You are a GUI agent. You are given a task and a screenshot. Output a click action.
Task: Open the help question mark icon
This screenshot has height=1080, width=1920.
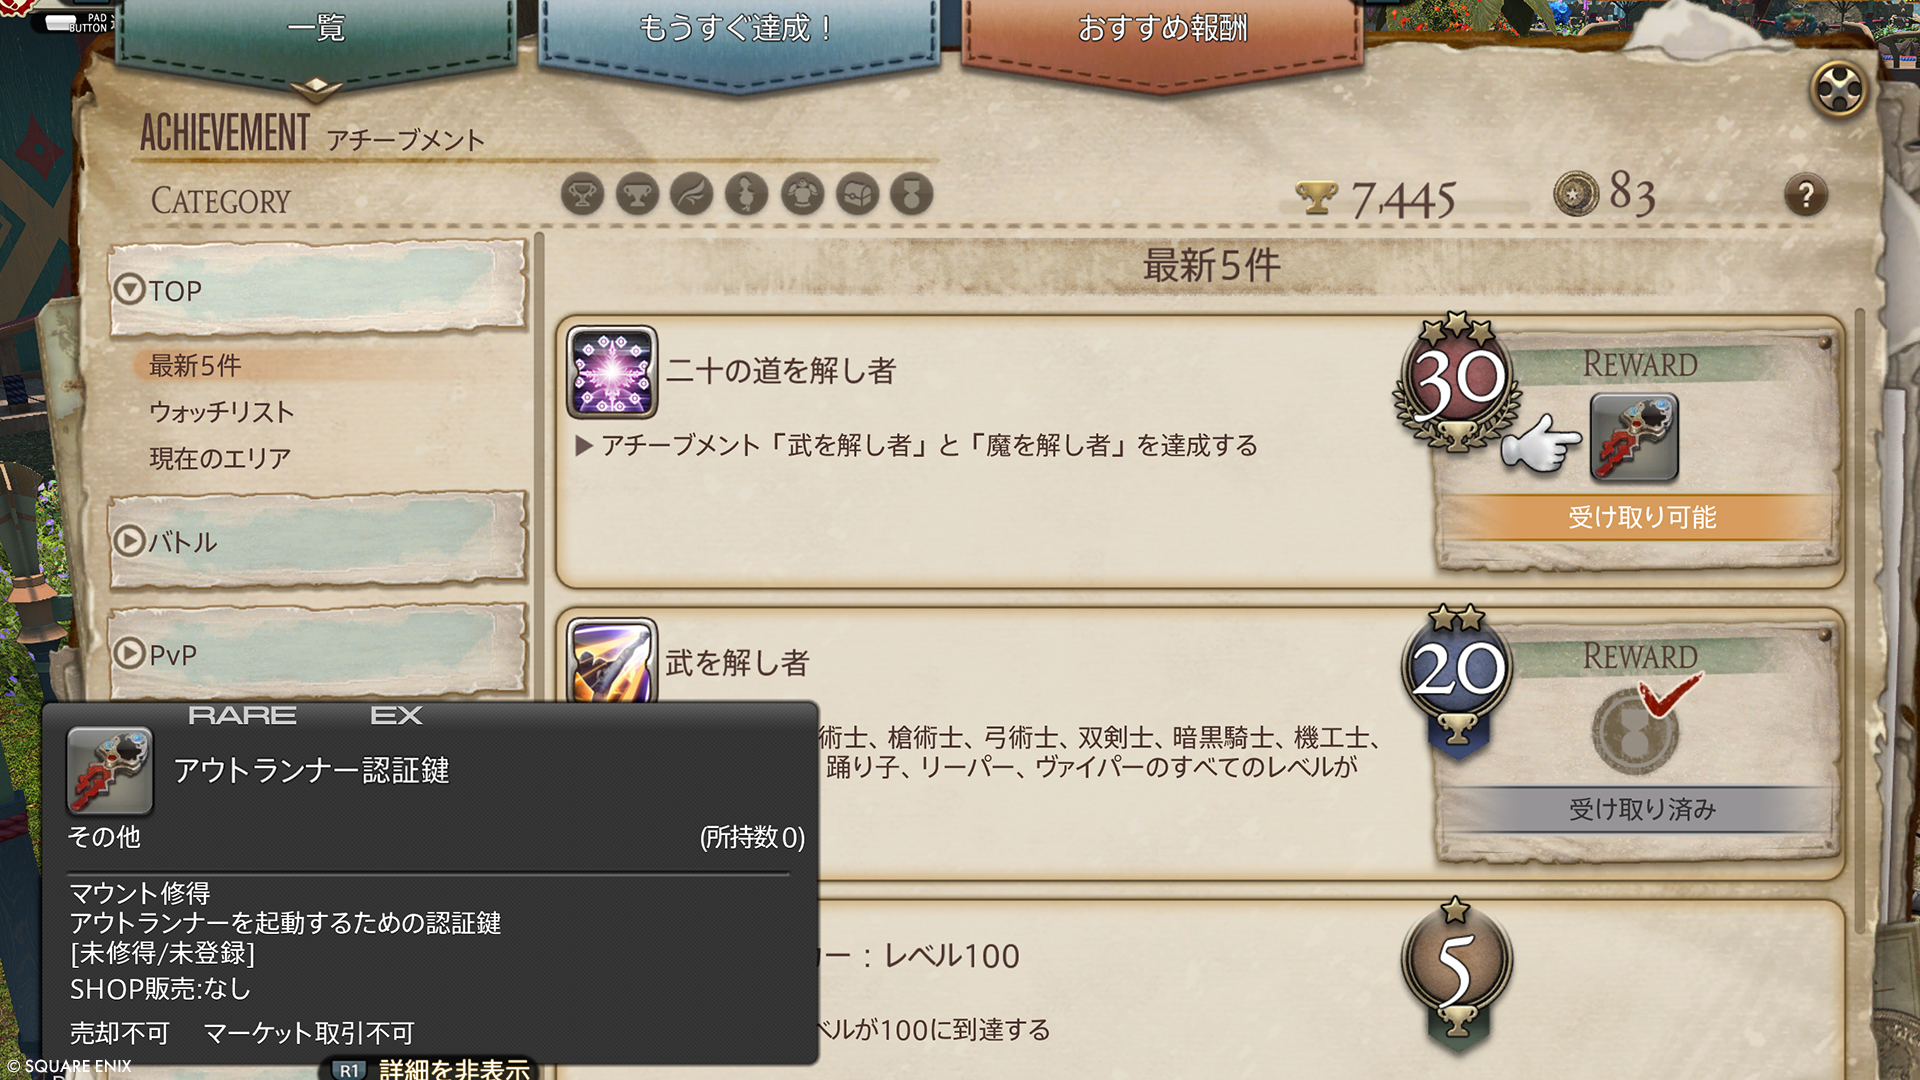point(1806,195)
